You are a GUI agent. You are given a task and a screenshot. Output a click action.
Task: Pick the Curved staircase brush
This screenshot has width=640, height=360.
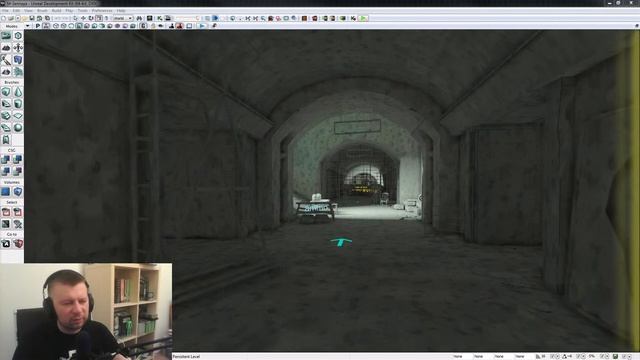click(x=6, y=104)
